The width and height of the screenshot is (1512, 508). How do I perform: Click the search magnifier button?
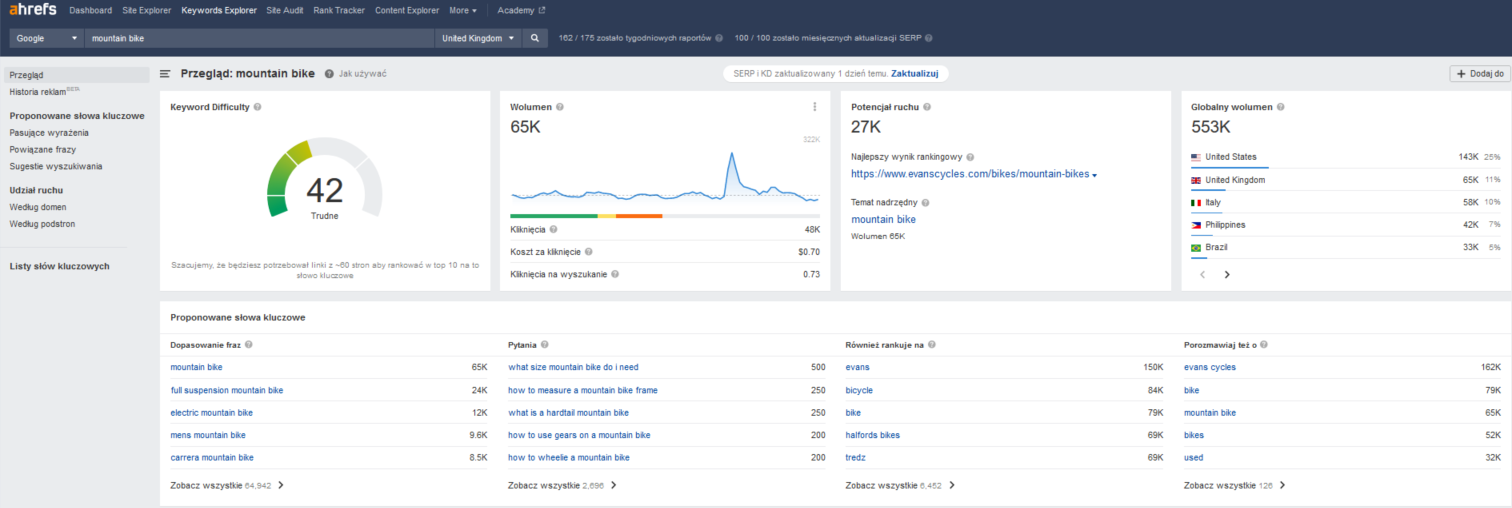click(x=535, y=38)
